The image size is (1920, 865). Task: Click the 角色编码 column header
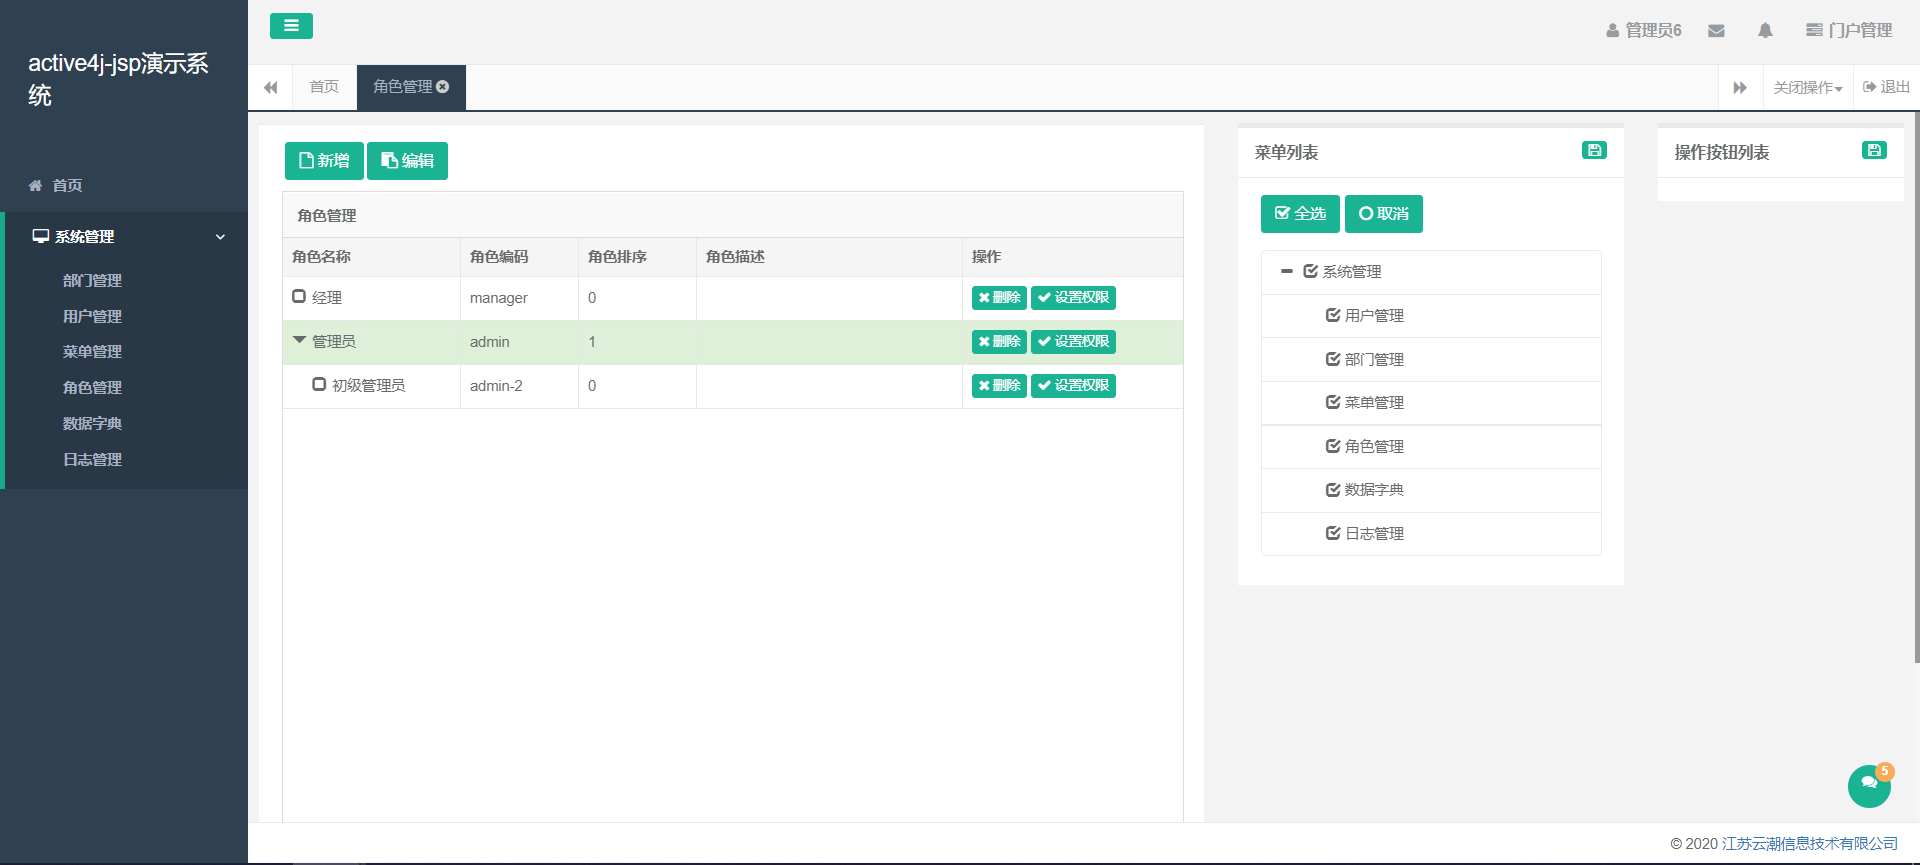520,257
